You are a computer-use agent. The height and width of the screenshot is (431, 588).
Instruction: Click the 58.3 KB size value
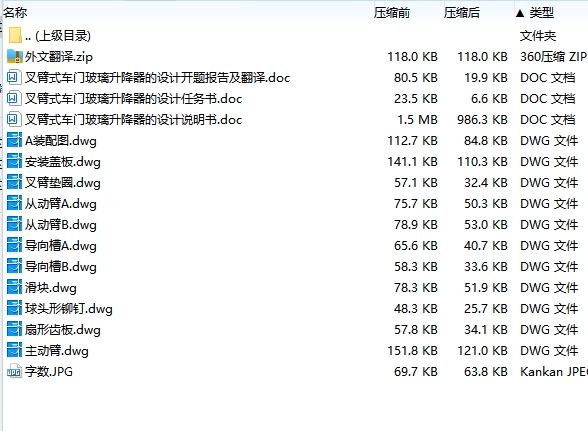click(x=416, y=266)
